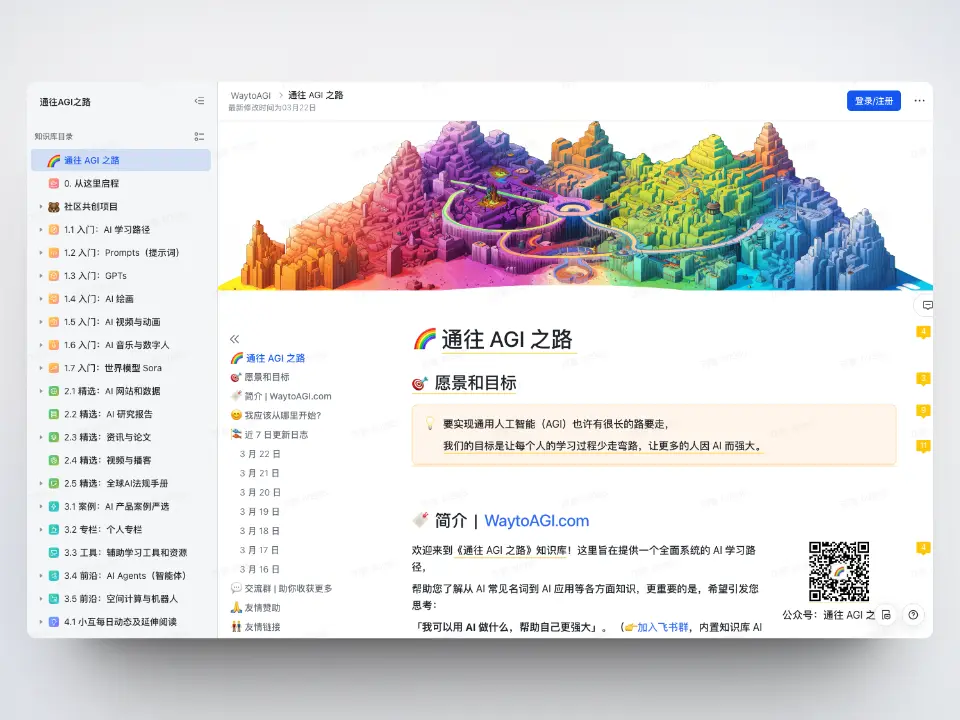Image resolution: width=960 pixels, height=720 pixels.
Task: Click the QR code image
Action: 838,571
